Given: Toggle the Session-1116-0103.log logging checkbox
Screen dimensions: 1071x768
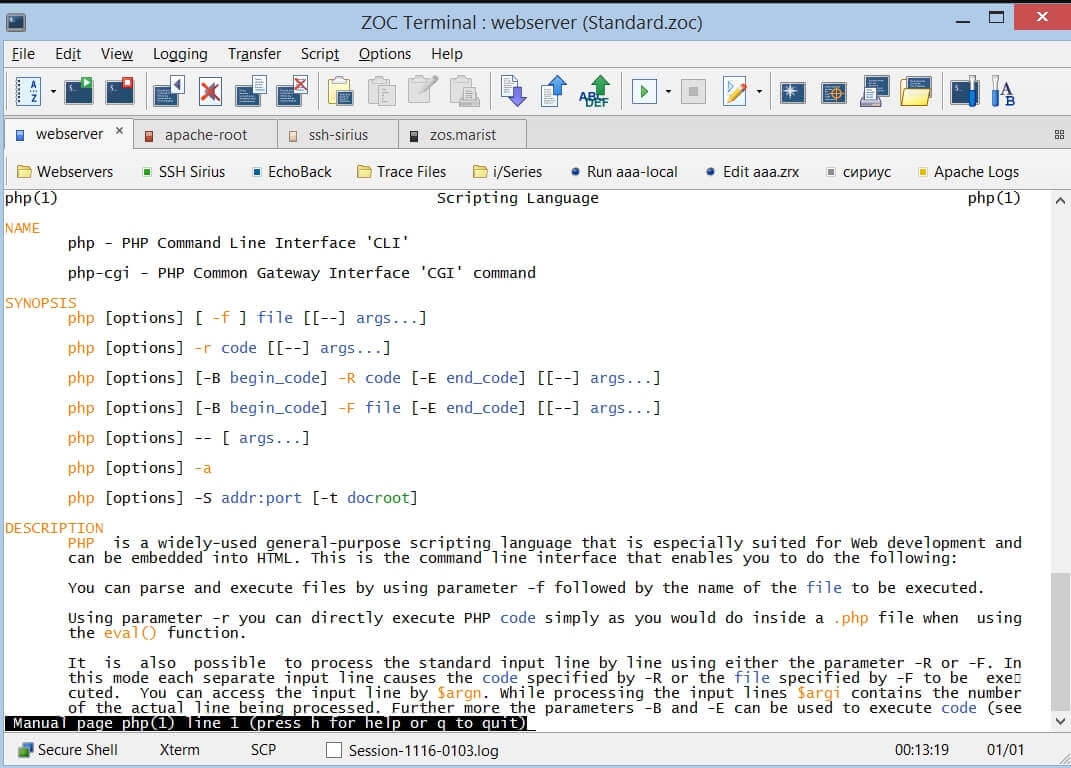Looking at the screenshot, I should click(334, 750).
